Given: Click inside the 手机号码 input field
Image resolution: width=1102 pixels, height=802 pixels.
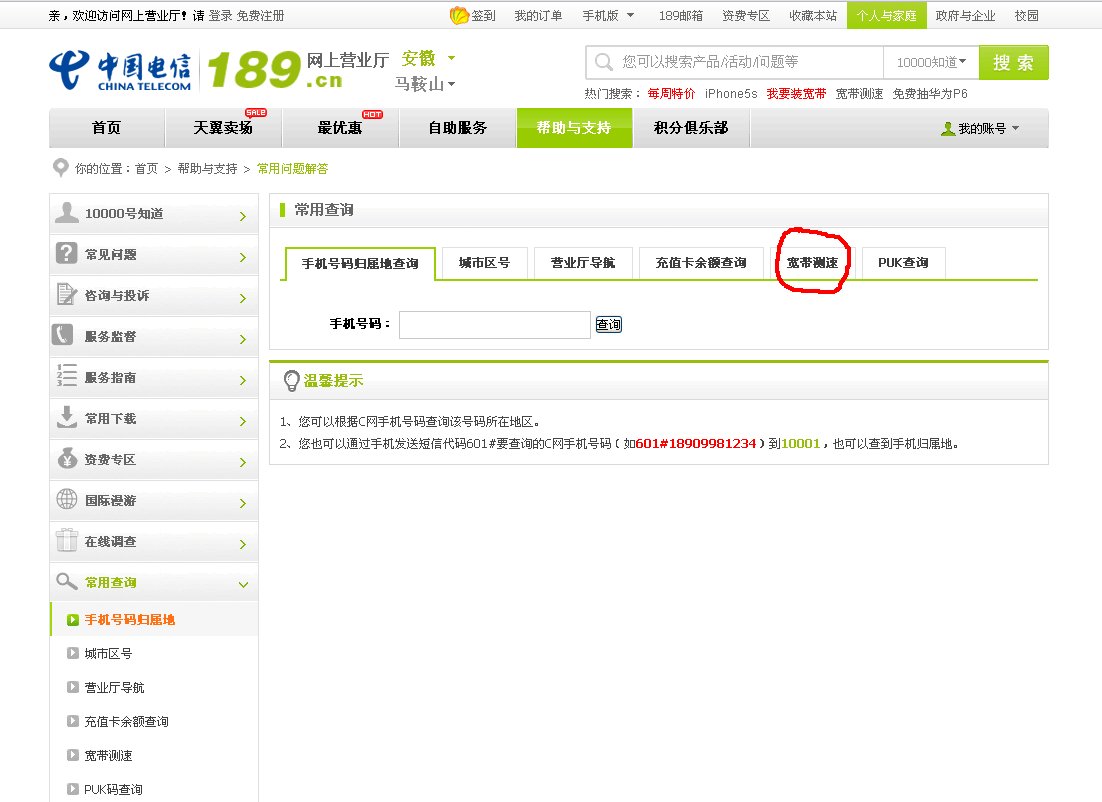Looking at the screenshot, I should point(494,324).
